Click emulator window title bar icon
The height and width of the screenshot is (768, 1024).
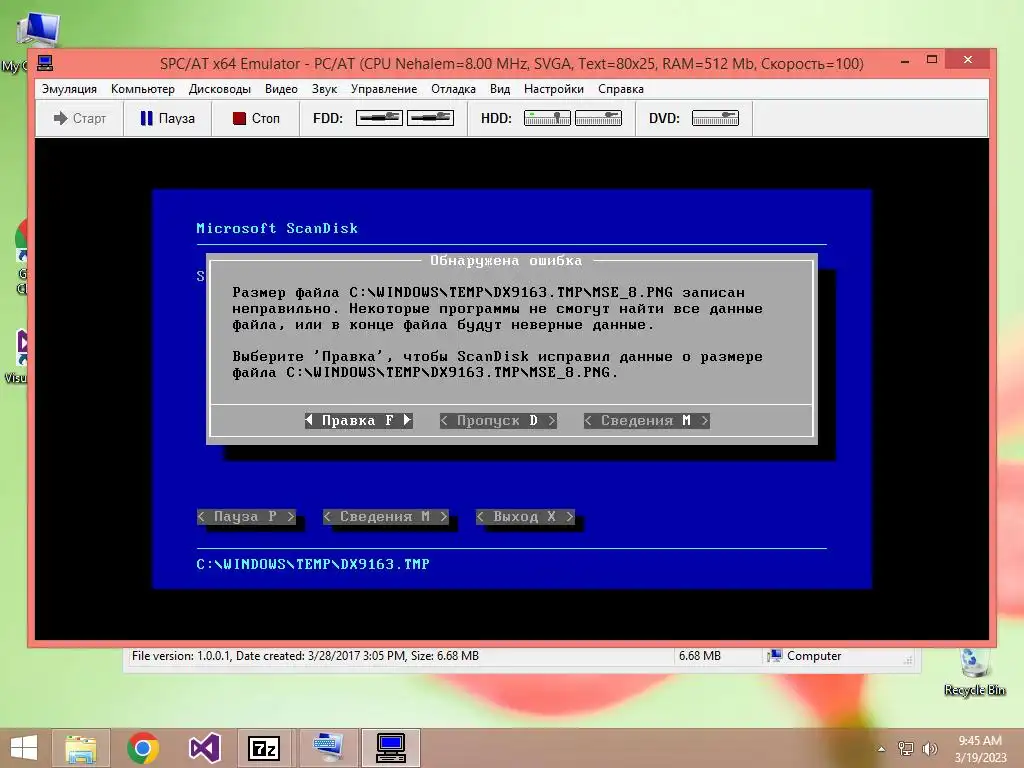pos(45,63)
